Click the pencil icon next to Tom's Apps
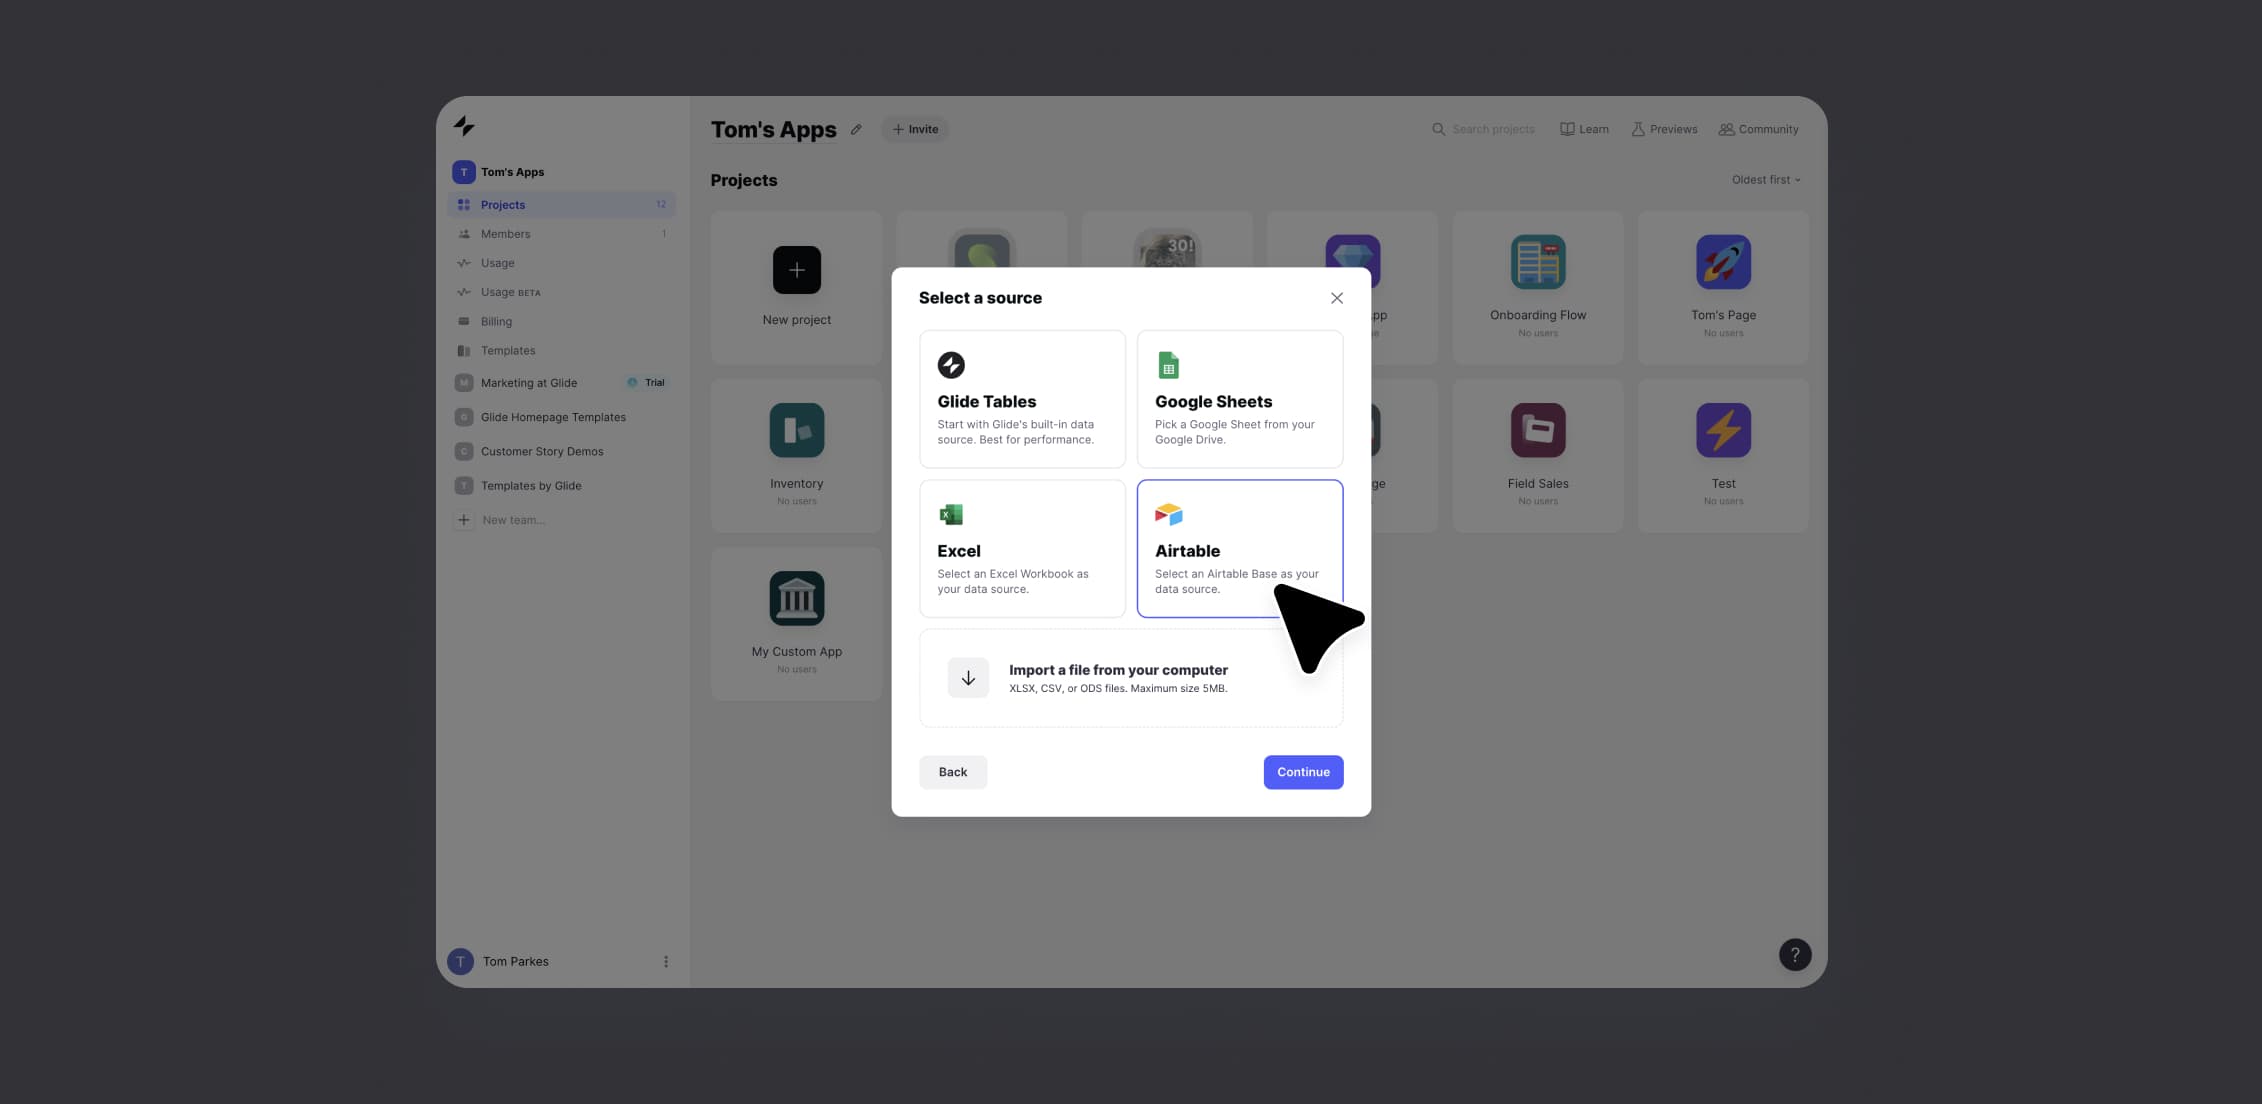The image size is (2262, 1104). [x=856, y=128]
